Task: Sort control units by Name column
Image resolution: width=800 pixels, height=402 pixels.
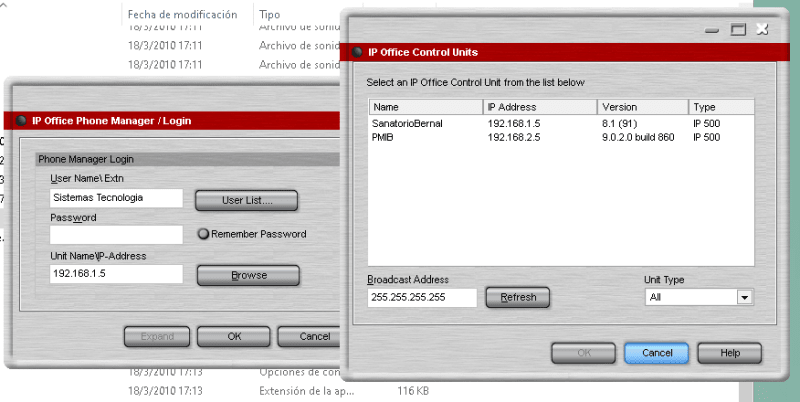Action: coord(426,107)
